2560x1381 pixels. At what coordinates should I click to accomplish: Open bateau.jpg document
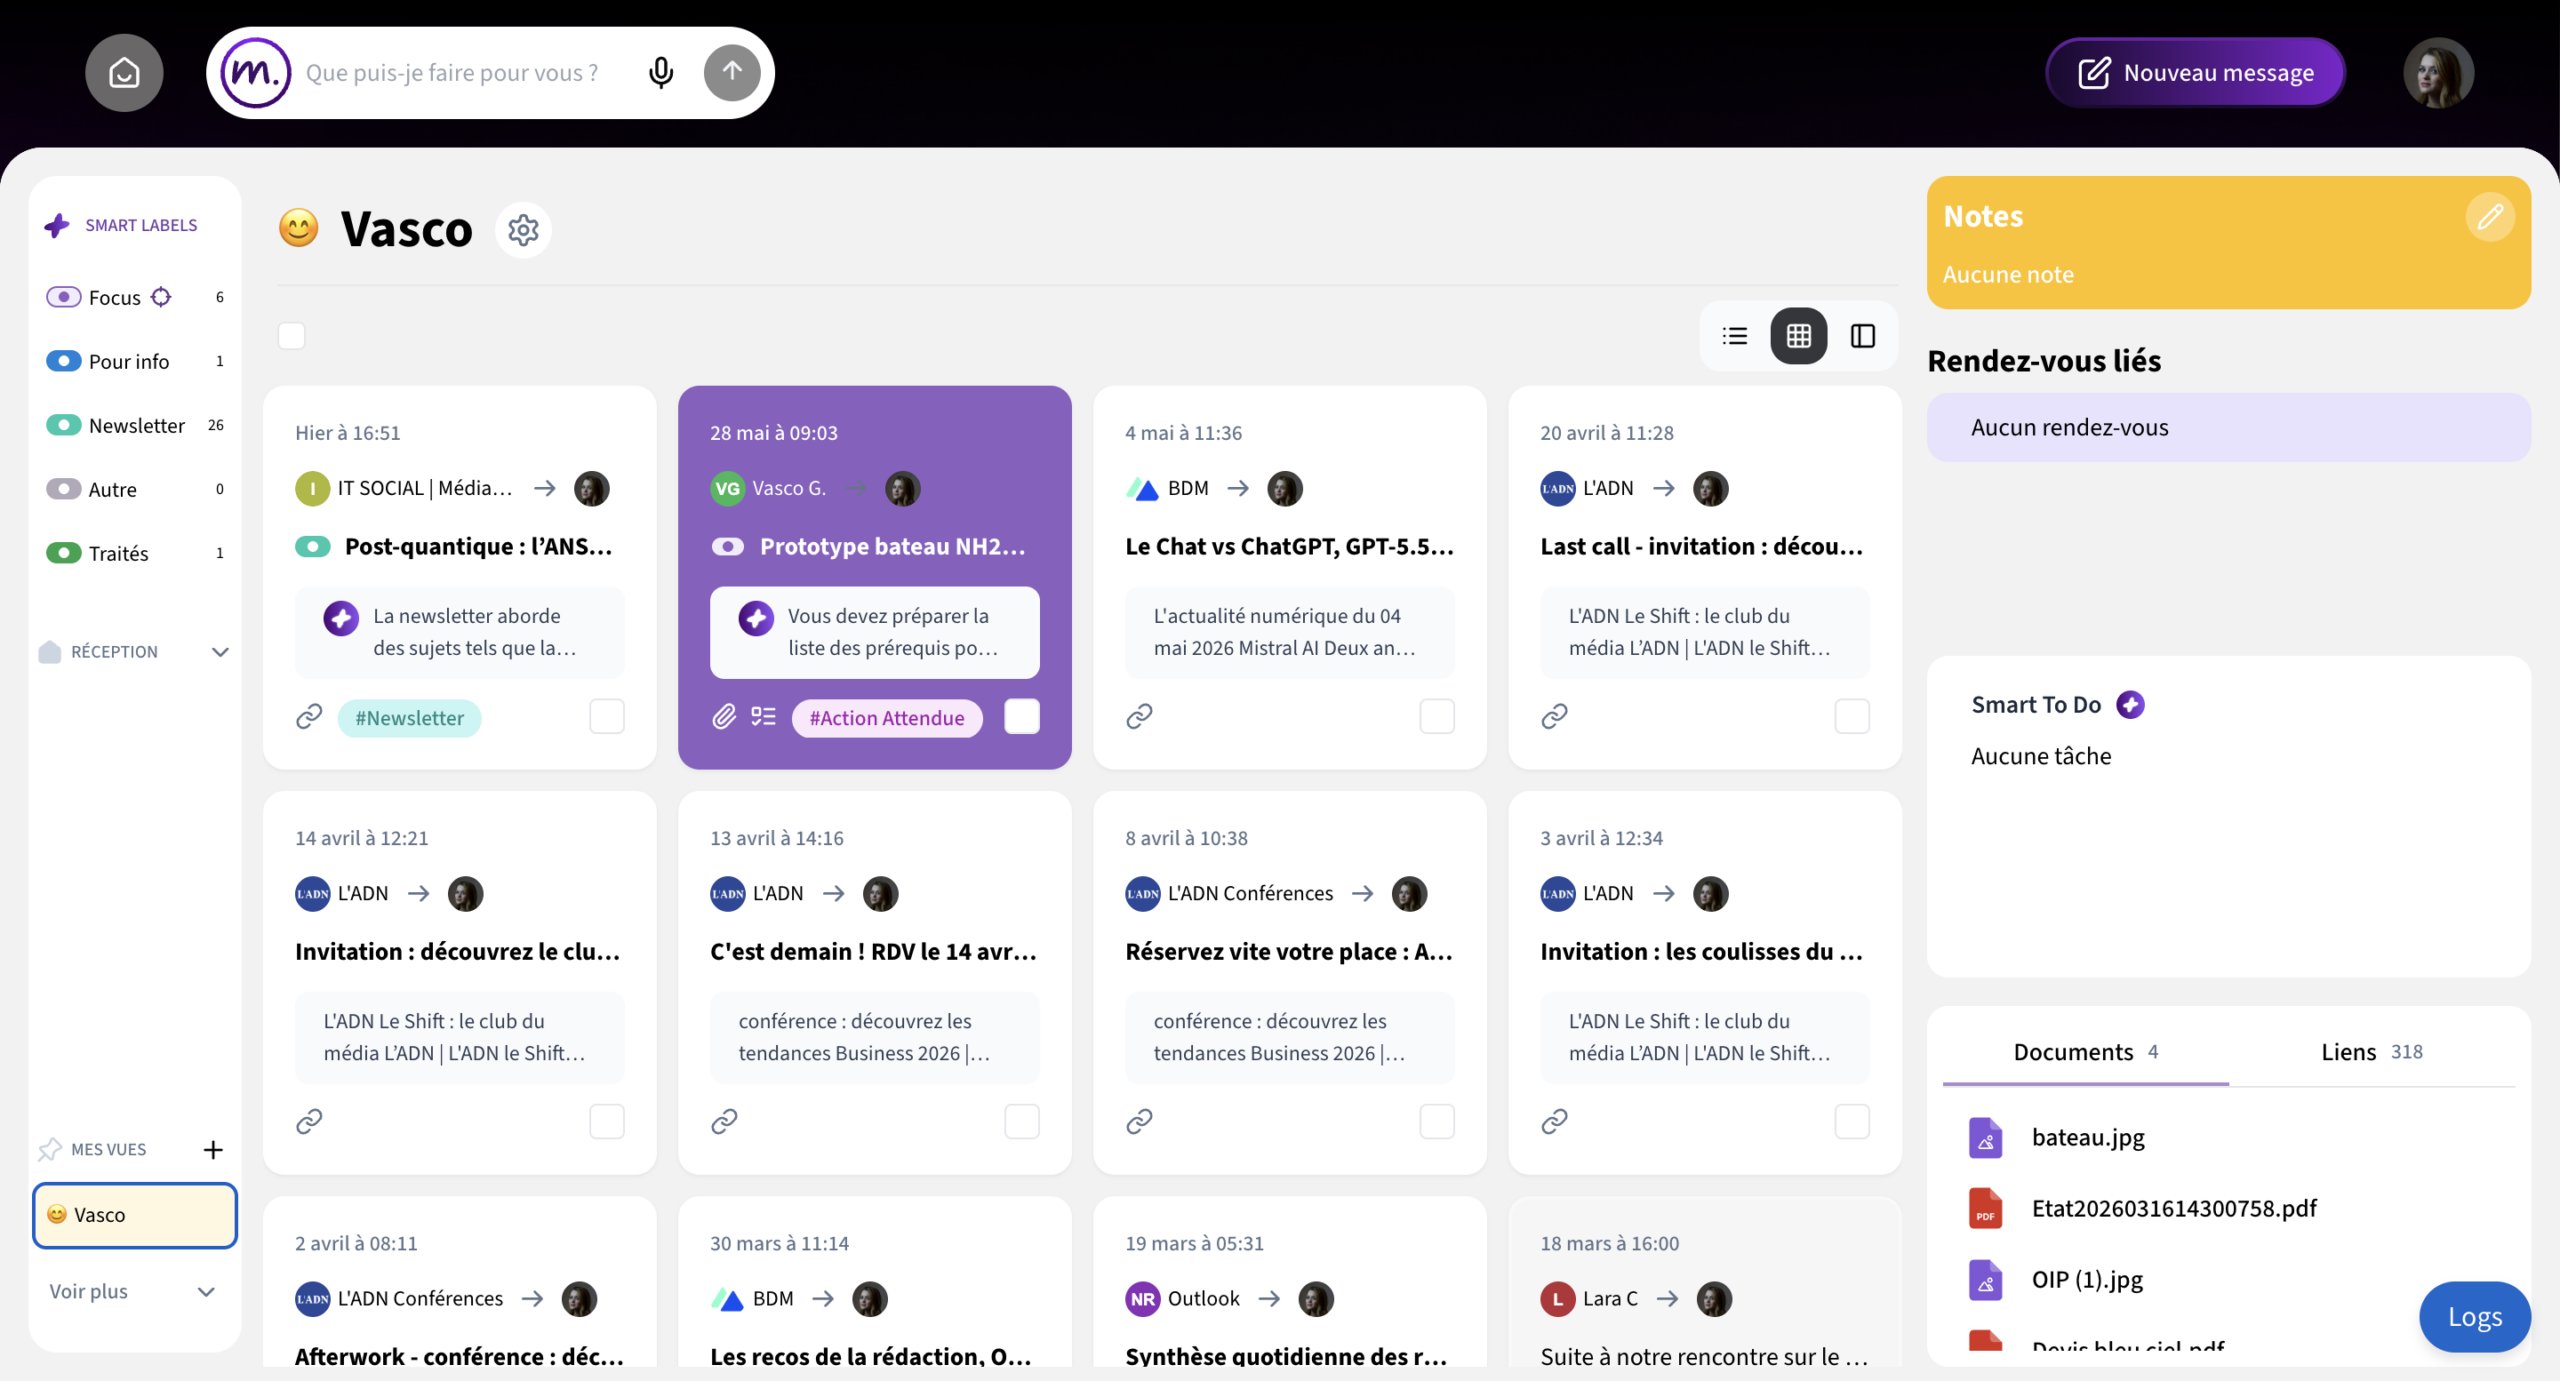point(2087,1138)
